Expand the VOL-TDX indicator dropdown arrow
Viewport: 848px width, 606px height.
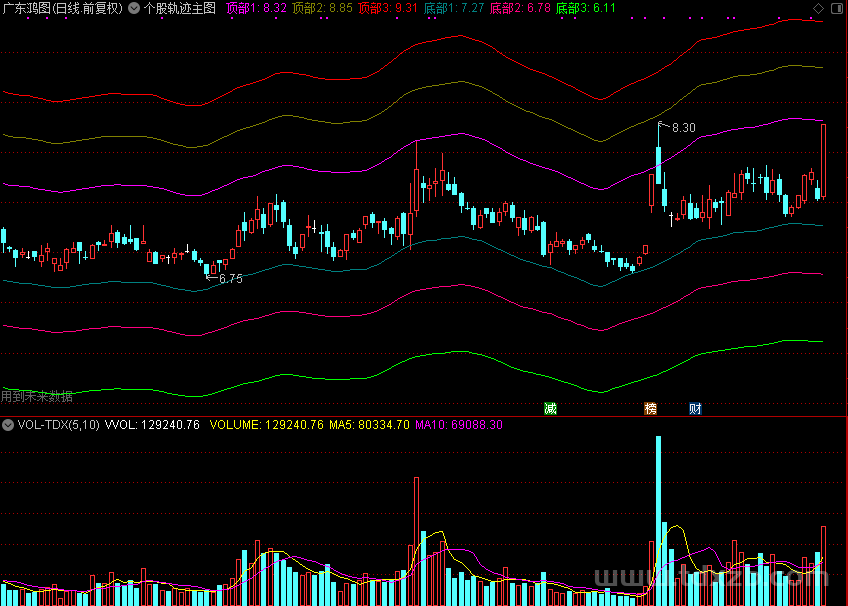pyautogui.click(x=8, y=425)
